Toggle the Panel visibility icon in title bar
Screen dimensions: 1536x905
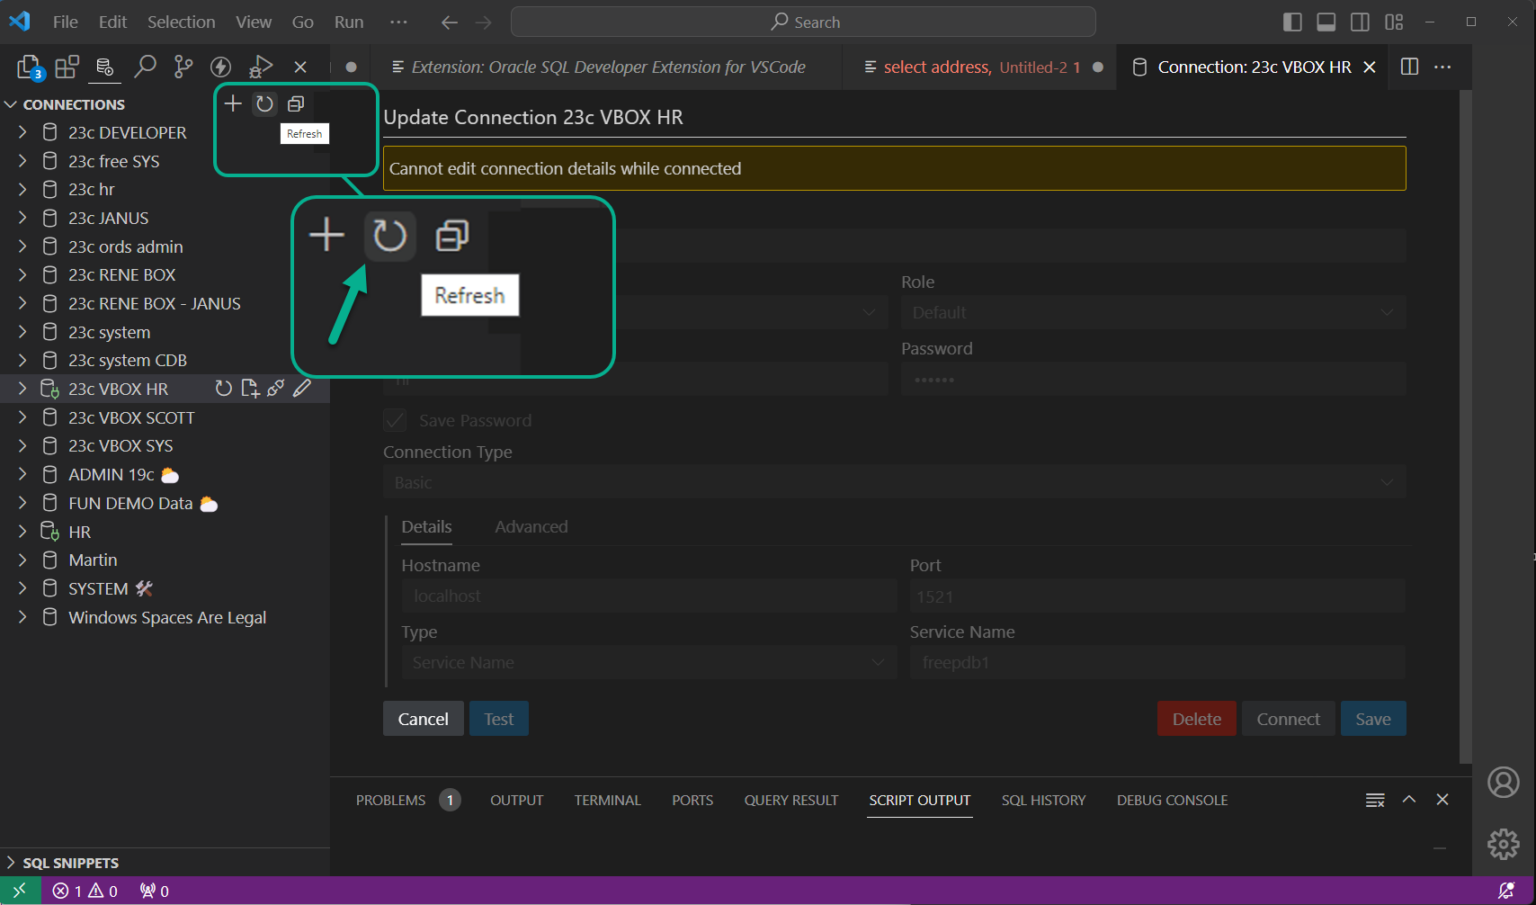coord(1326,21)
